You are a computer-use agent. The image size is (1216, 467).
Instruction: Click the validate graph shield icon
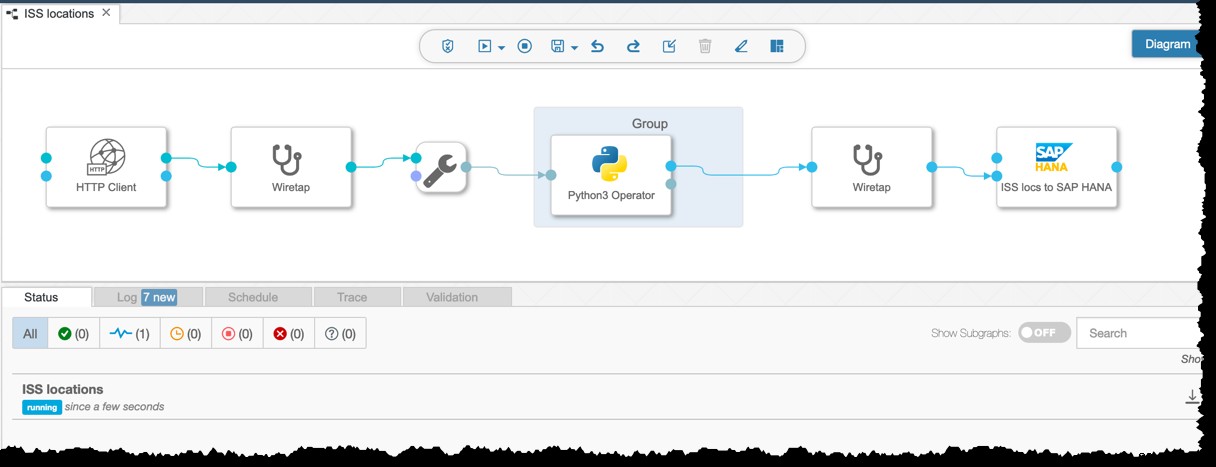448,46
